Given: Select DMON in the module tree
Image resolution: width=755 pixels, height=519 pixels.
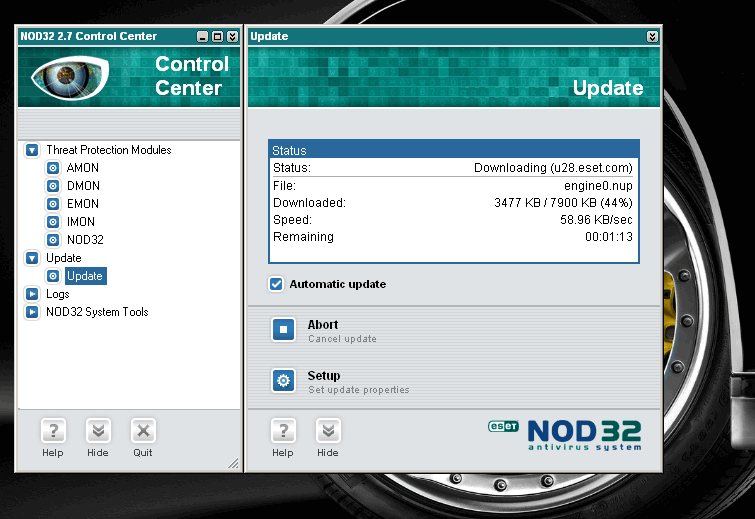Looking at the screenshot, I should click(x=83, y=186).
